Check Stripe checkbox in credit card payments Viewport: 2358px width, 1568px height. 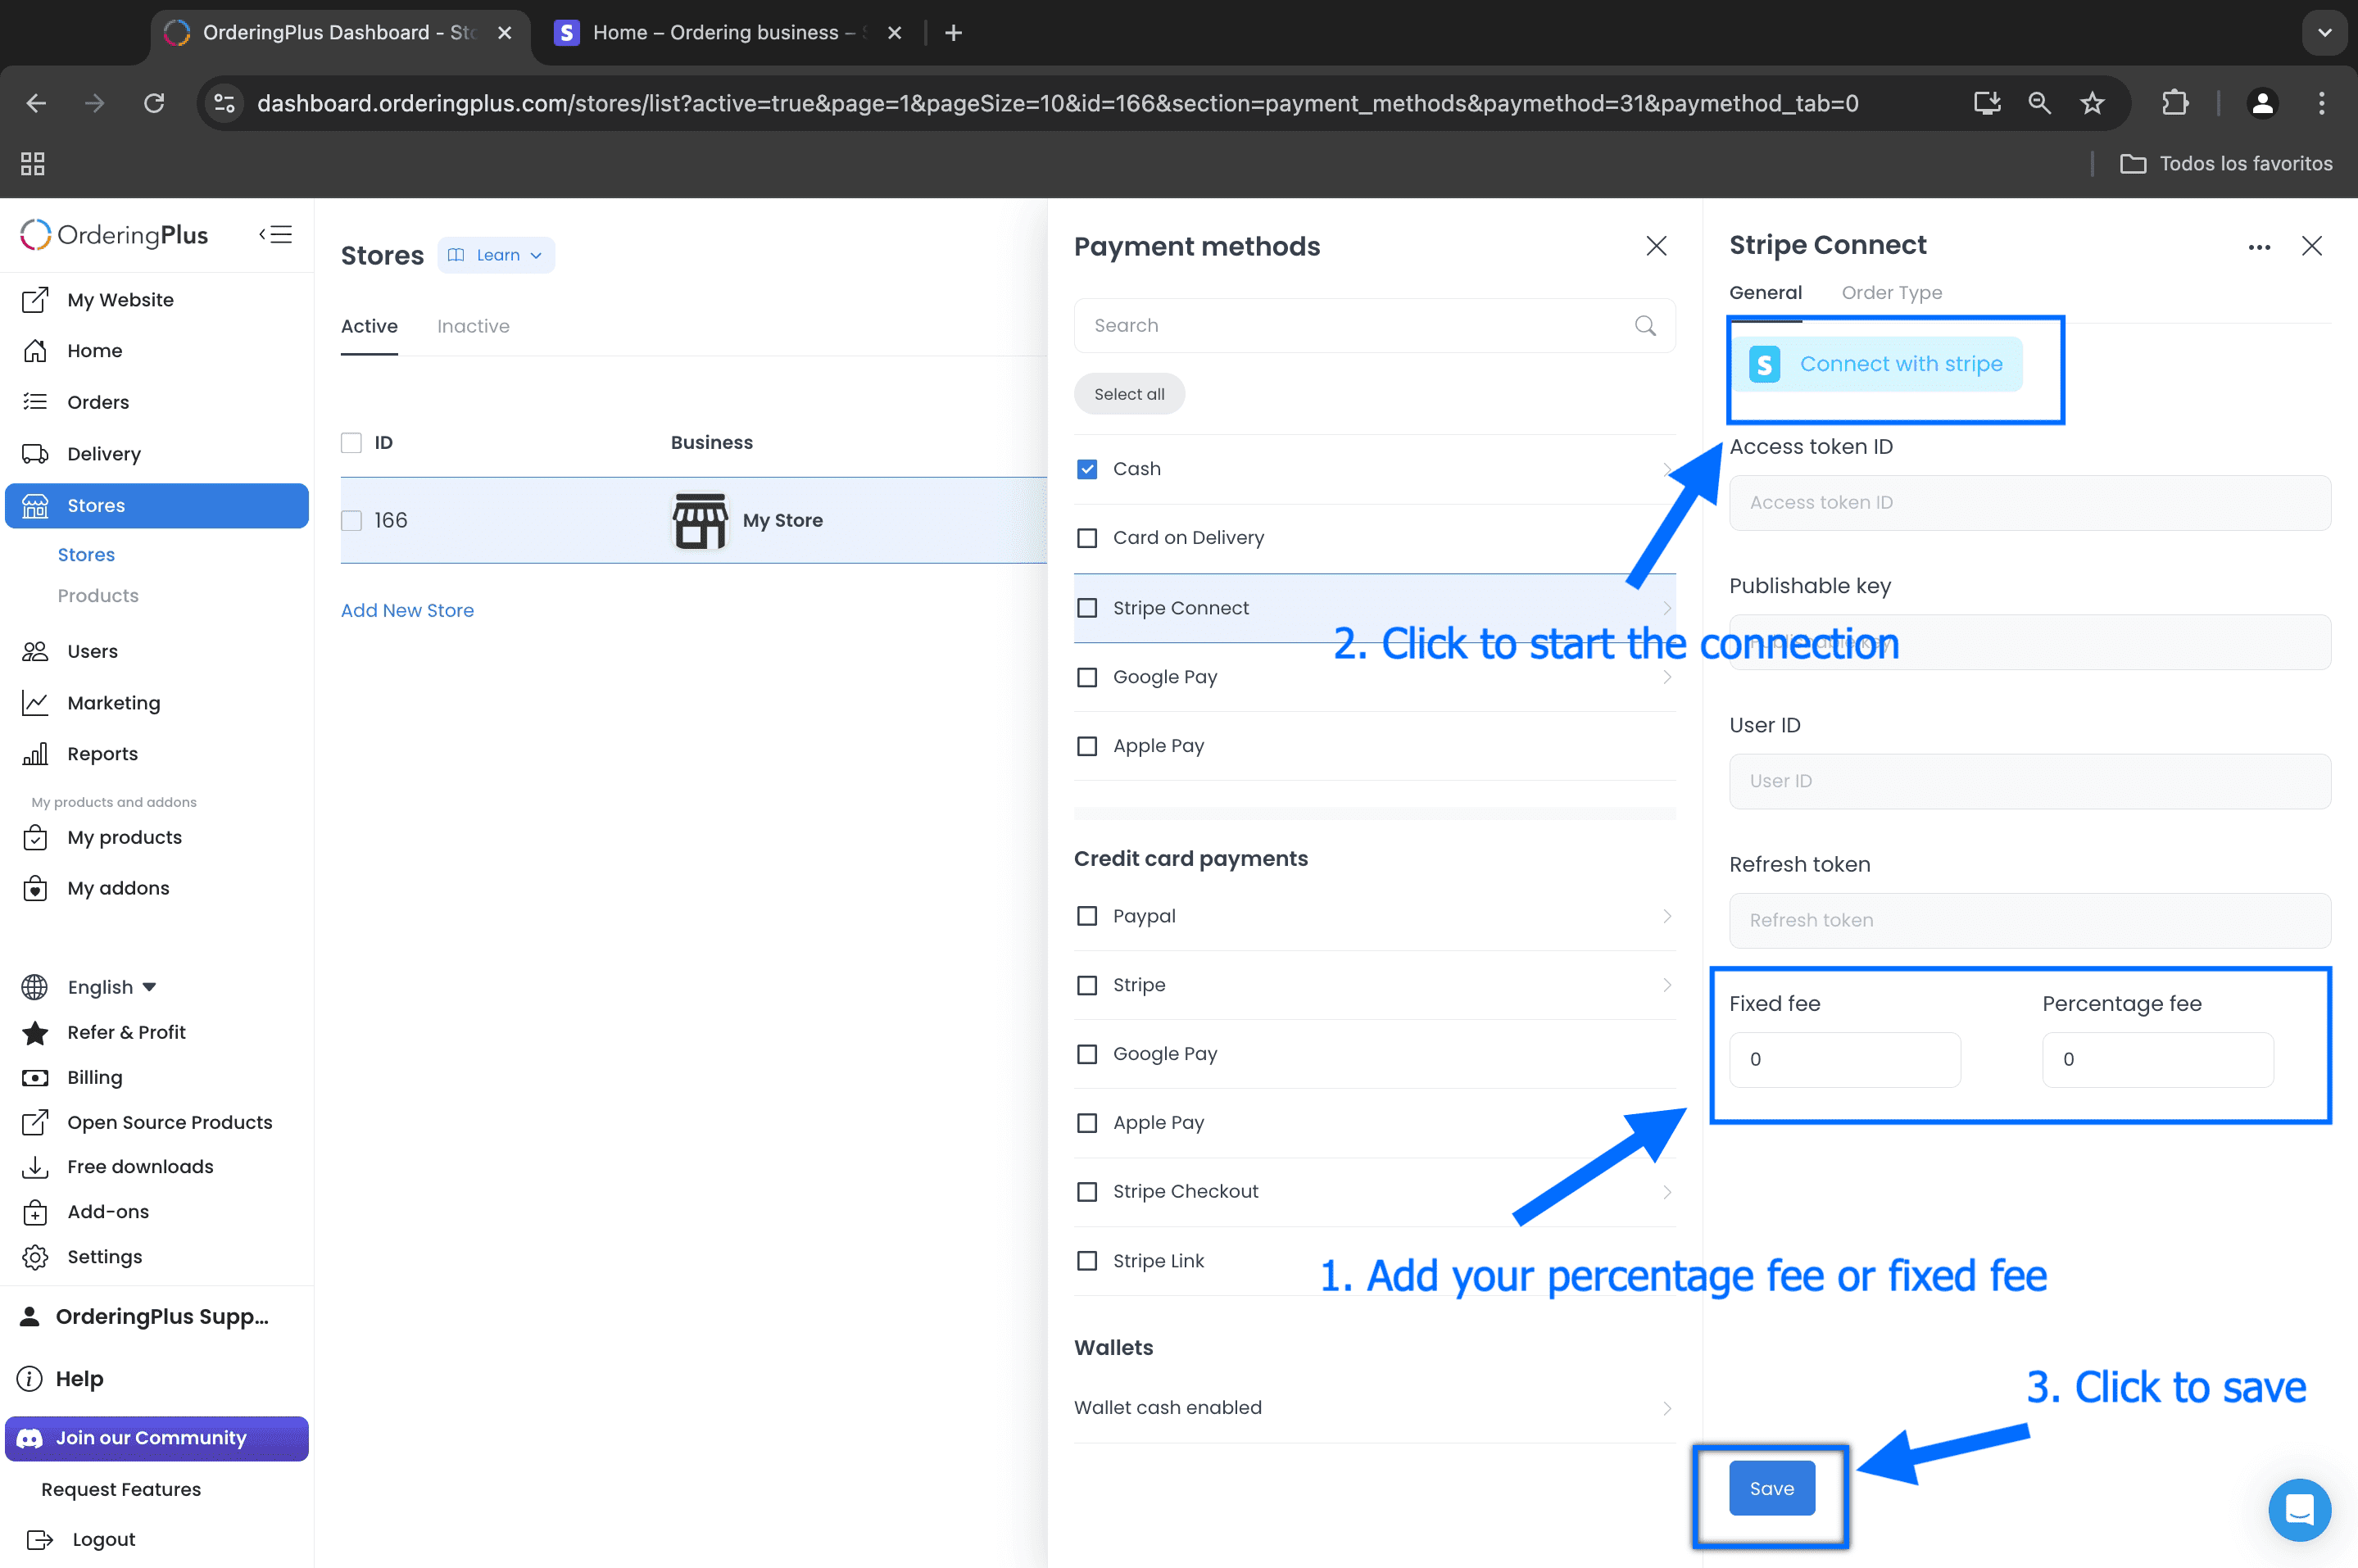1087,985
